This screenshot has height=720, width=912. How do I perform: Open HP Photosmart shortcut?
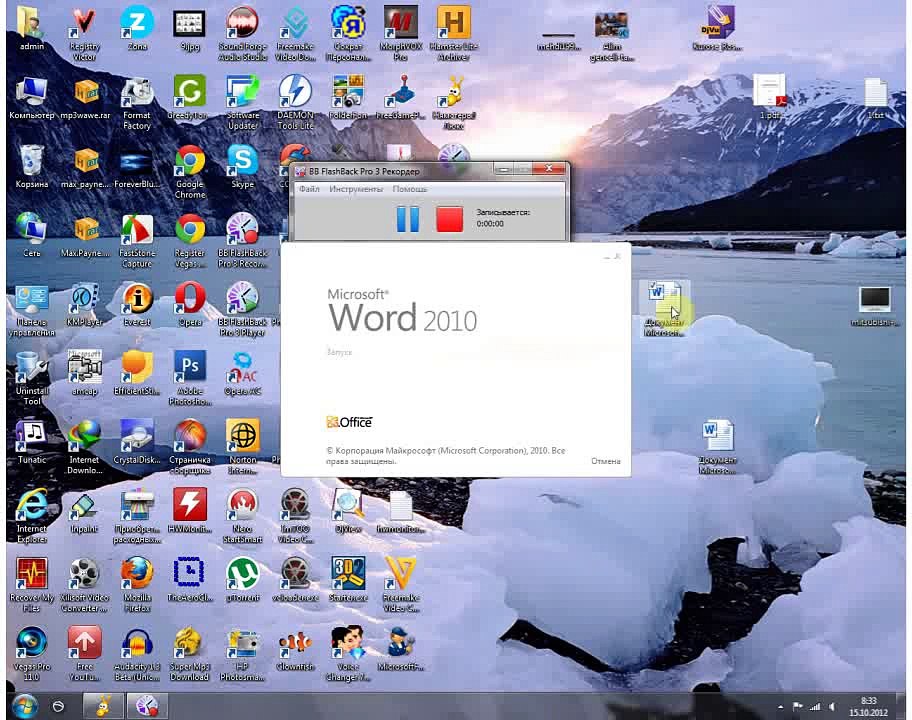coord(243,654)
